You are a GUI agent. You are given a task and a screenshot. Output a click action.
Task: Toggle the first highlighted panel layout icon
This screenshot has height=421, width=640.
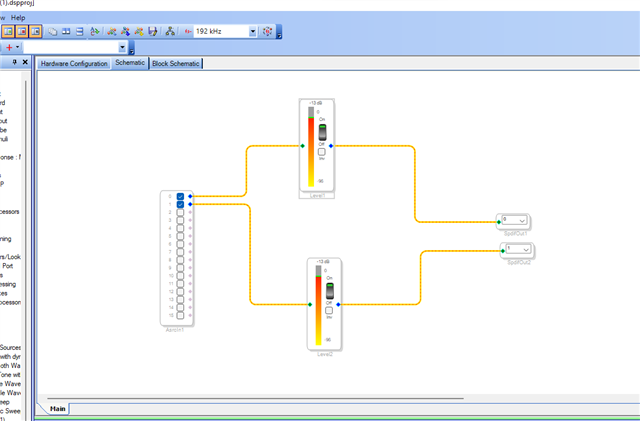click(8, 31)
